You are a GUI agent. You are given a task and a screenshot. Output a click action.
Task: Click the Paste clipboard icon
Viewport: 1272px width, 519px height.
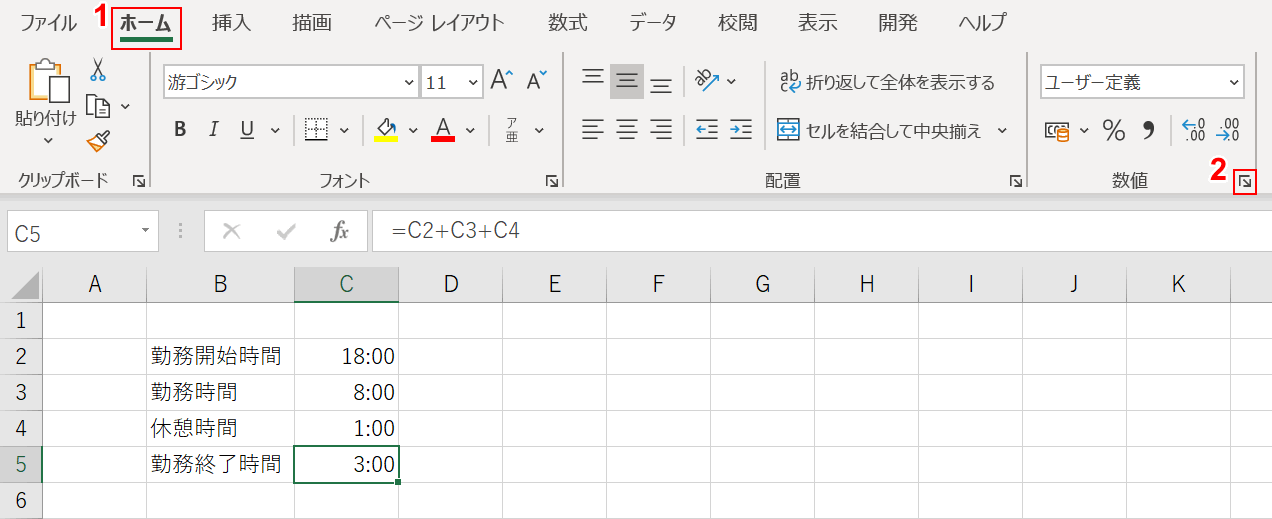[x=47, y=81]
